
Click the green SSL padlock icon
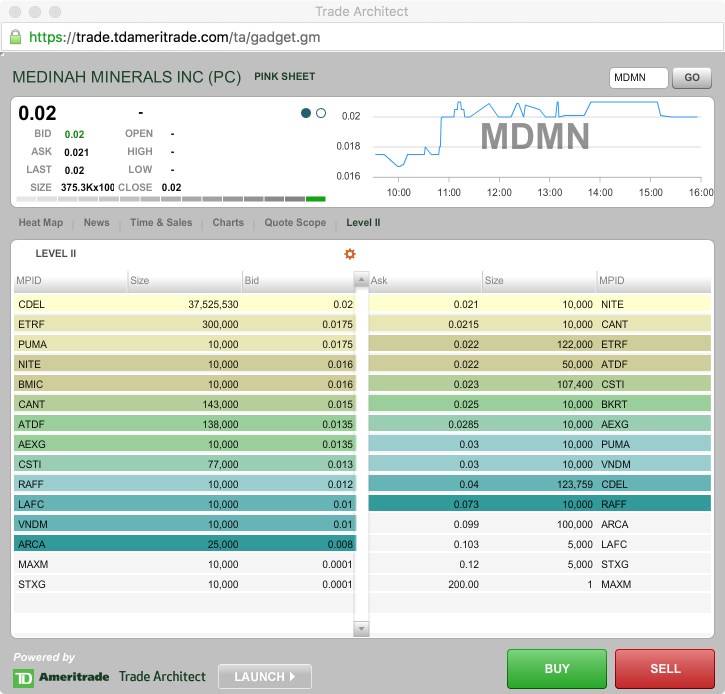coord(15,37)
